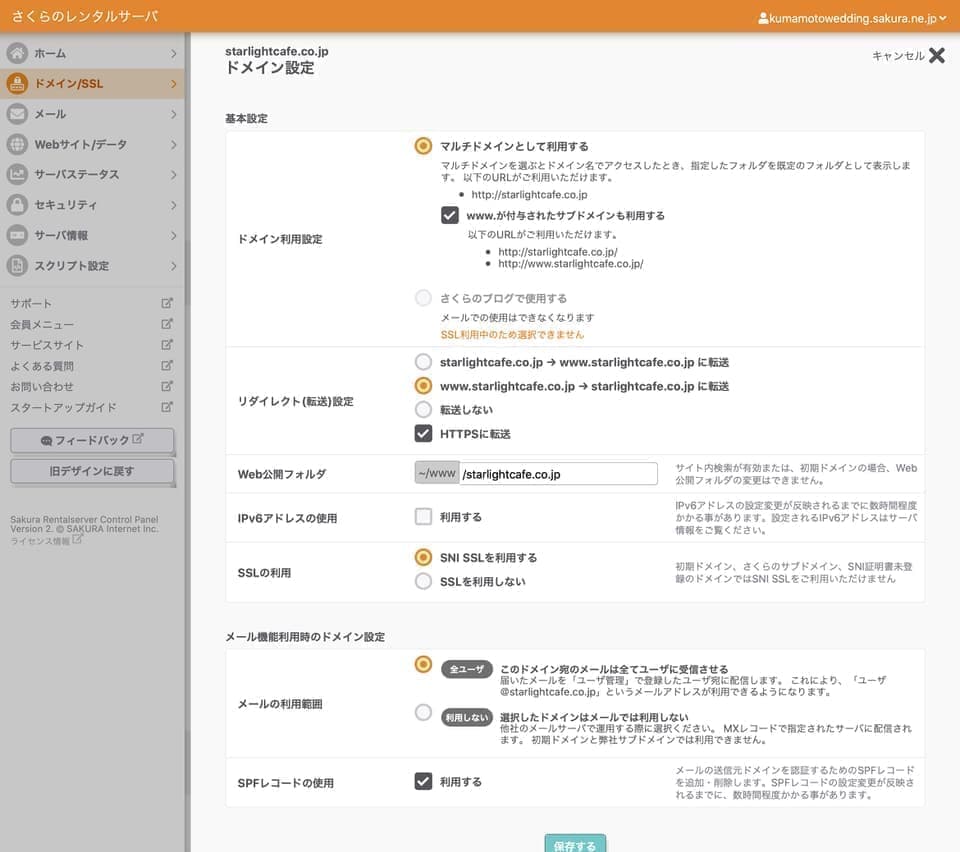Click the X icon next to キャンセル
This screenshot has width=960, height=852.
(x=936, y=56)
